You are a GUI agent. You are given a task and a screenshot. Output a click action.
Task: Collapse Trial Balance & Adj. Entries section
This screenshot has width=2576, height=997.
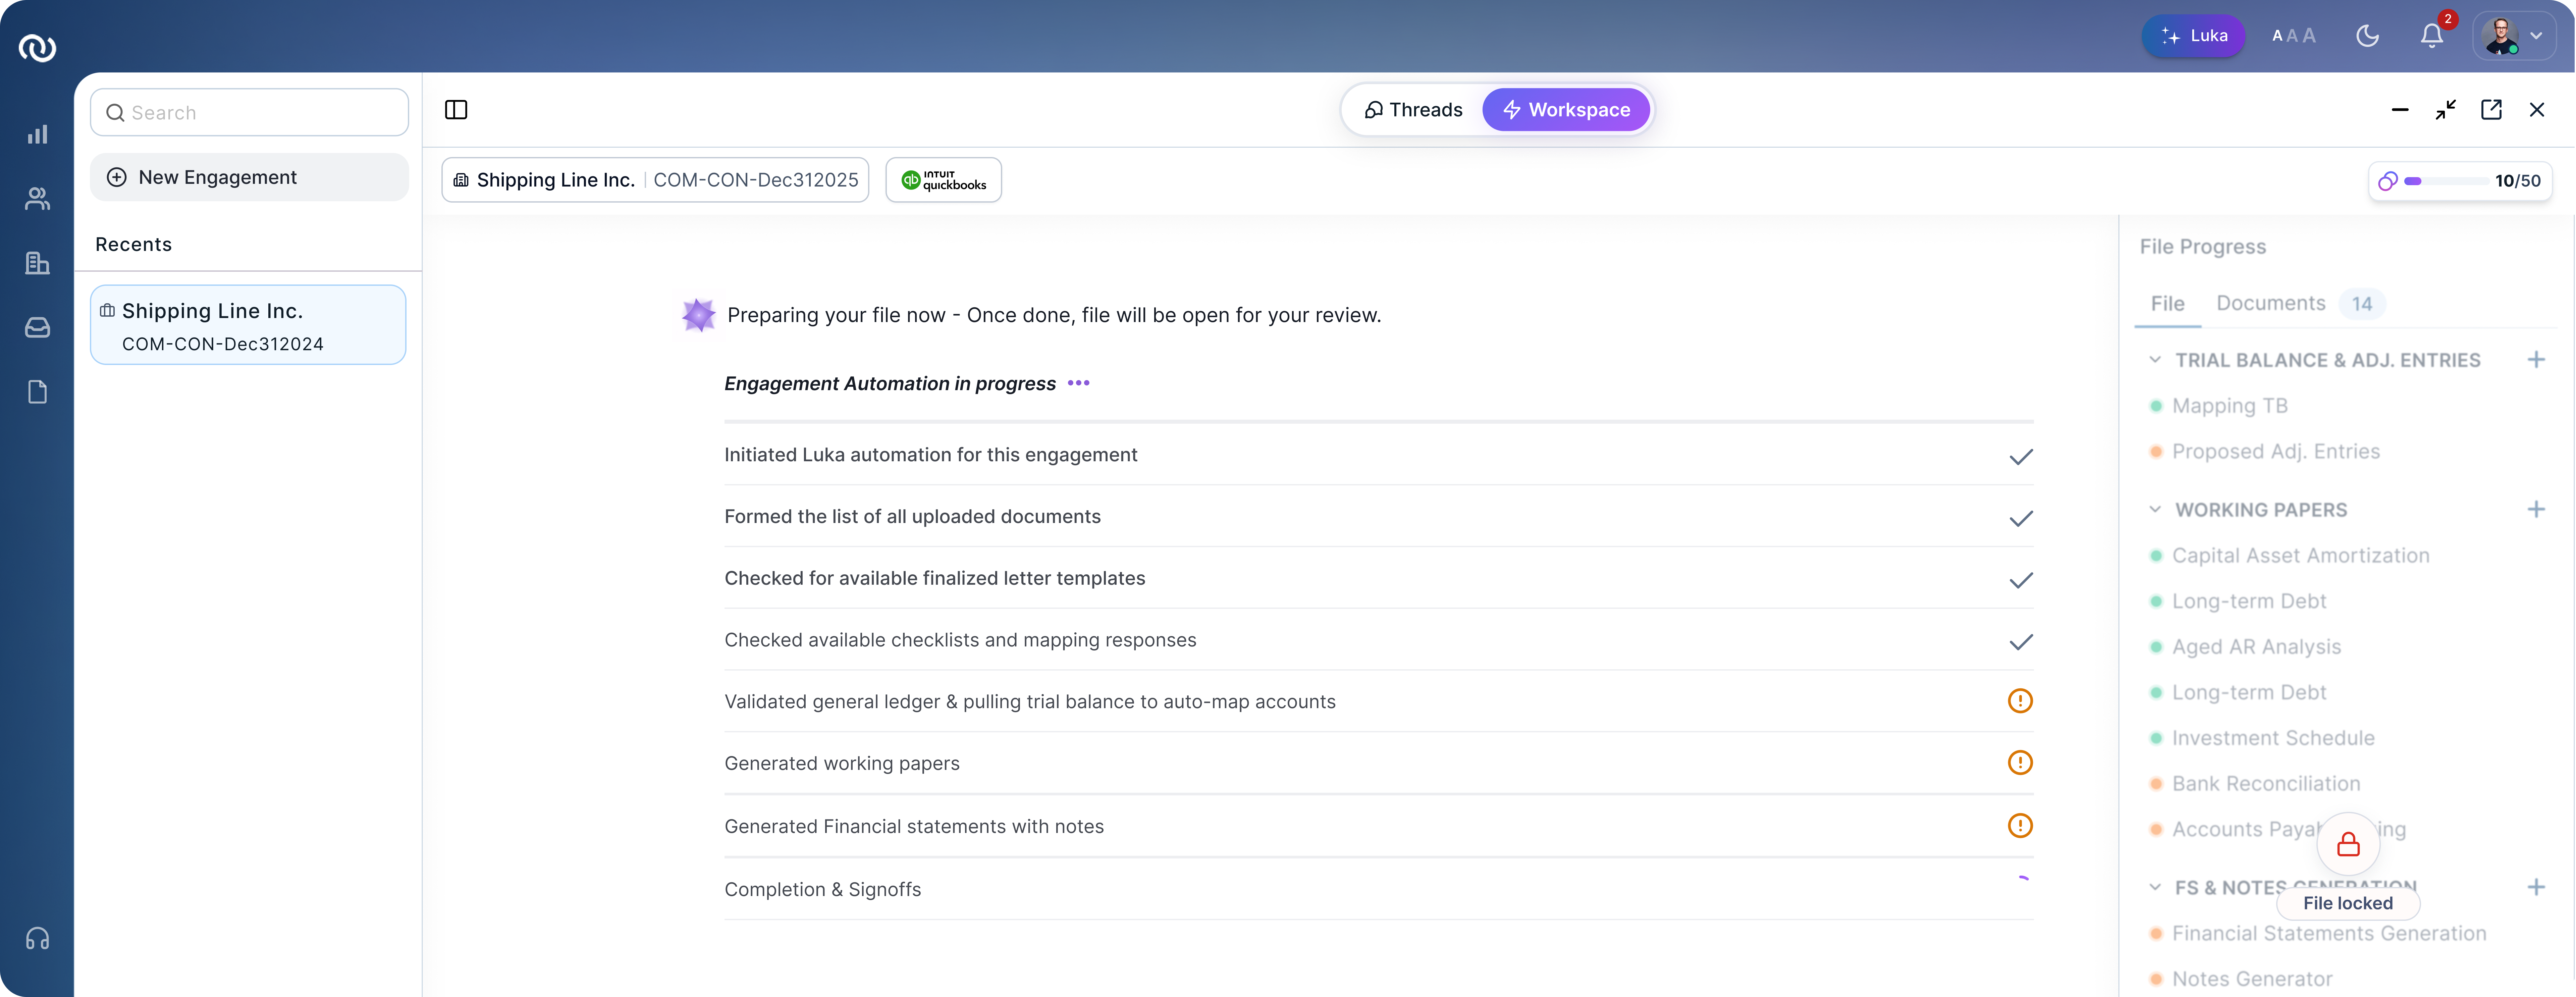click(x=2155, y=360)
